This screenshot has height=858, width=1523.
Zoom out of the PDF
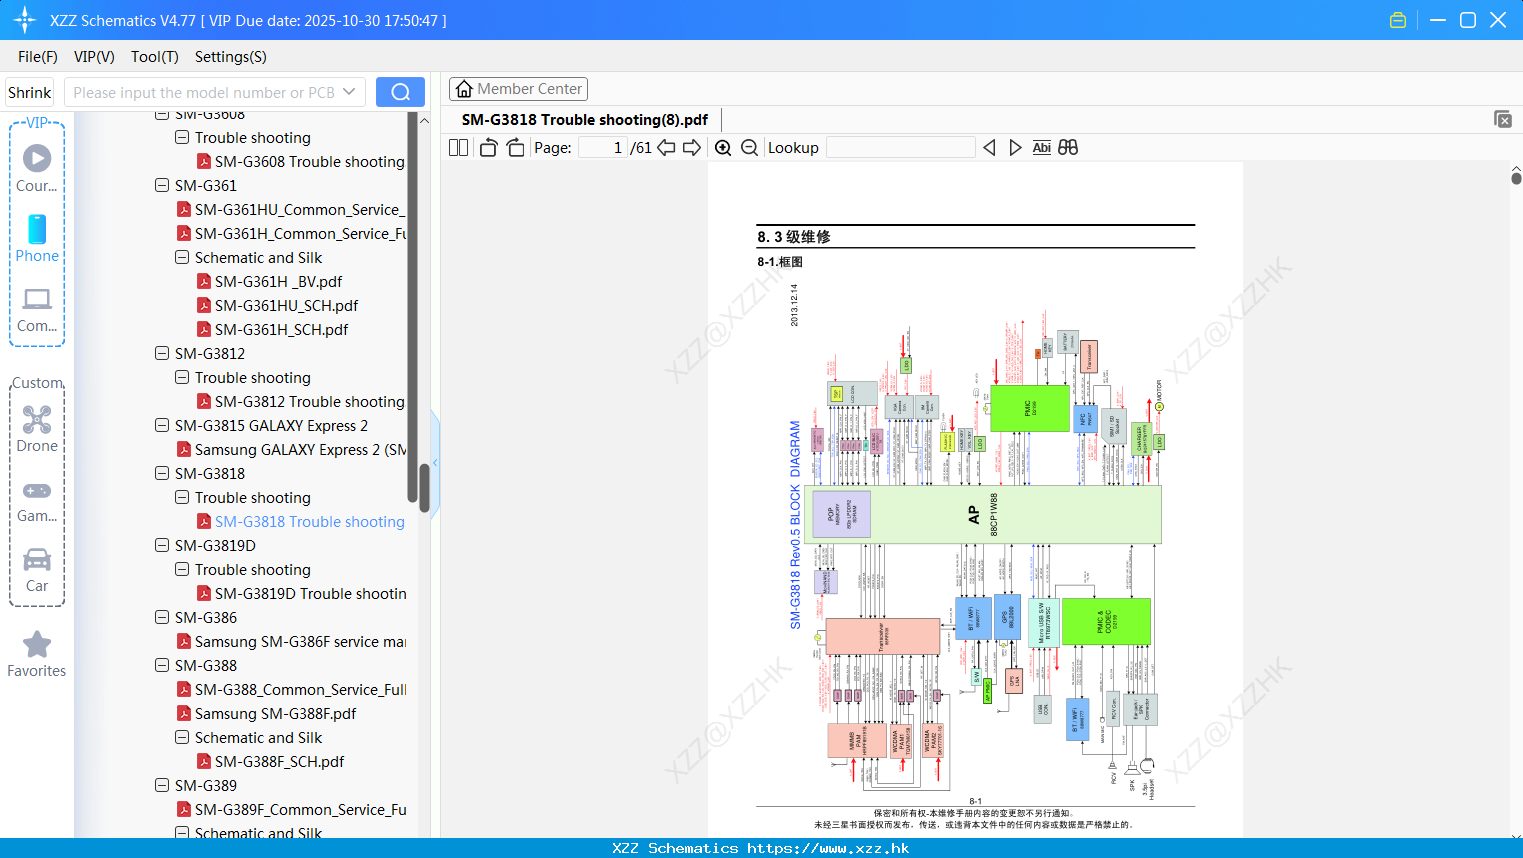pos(749,147)
